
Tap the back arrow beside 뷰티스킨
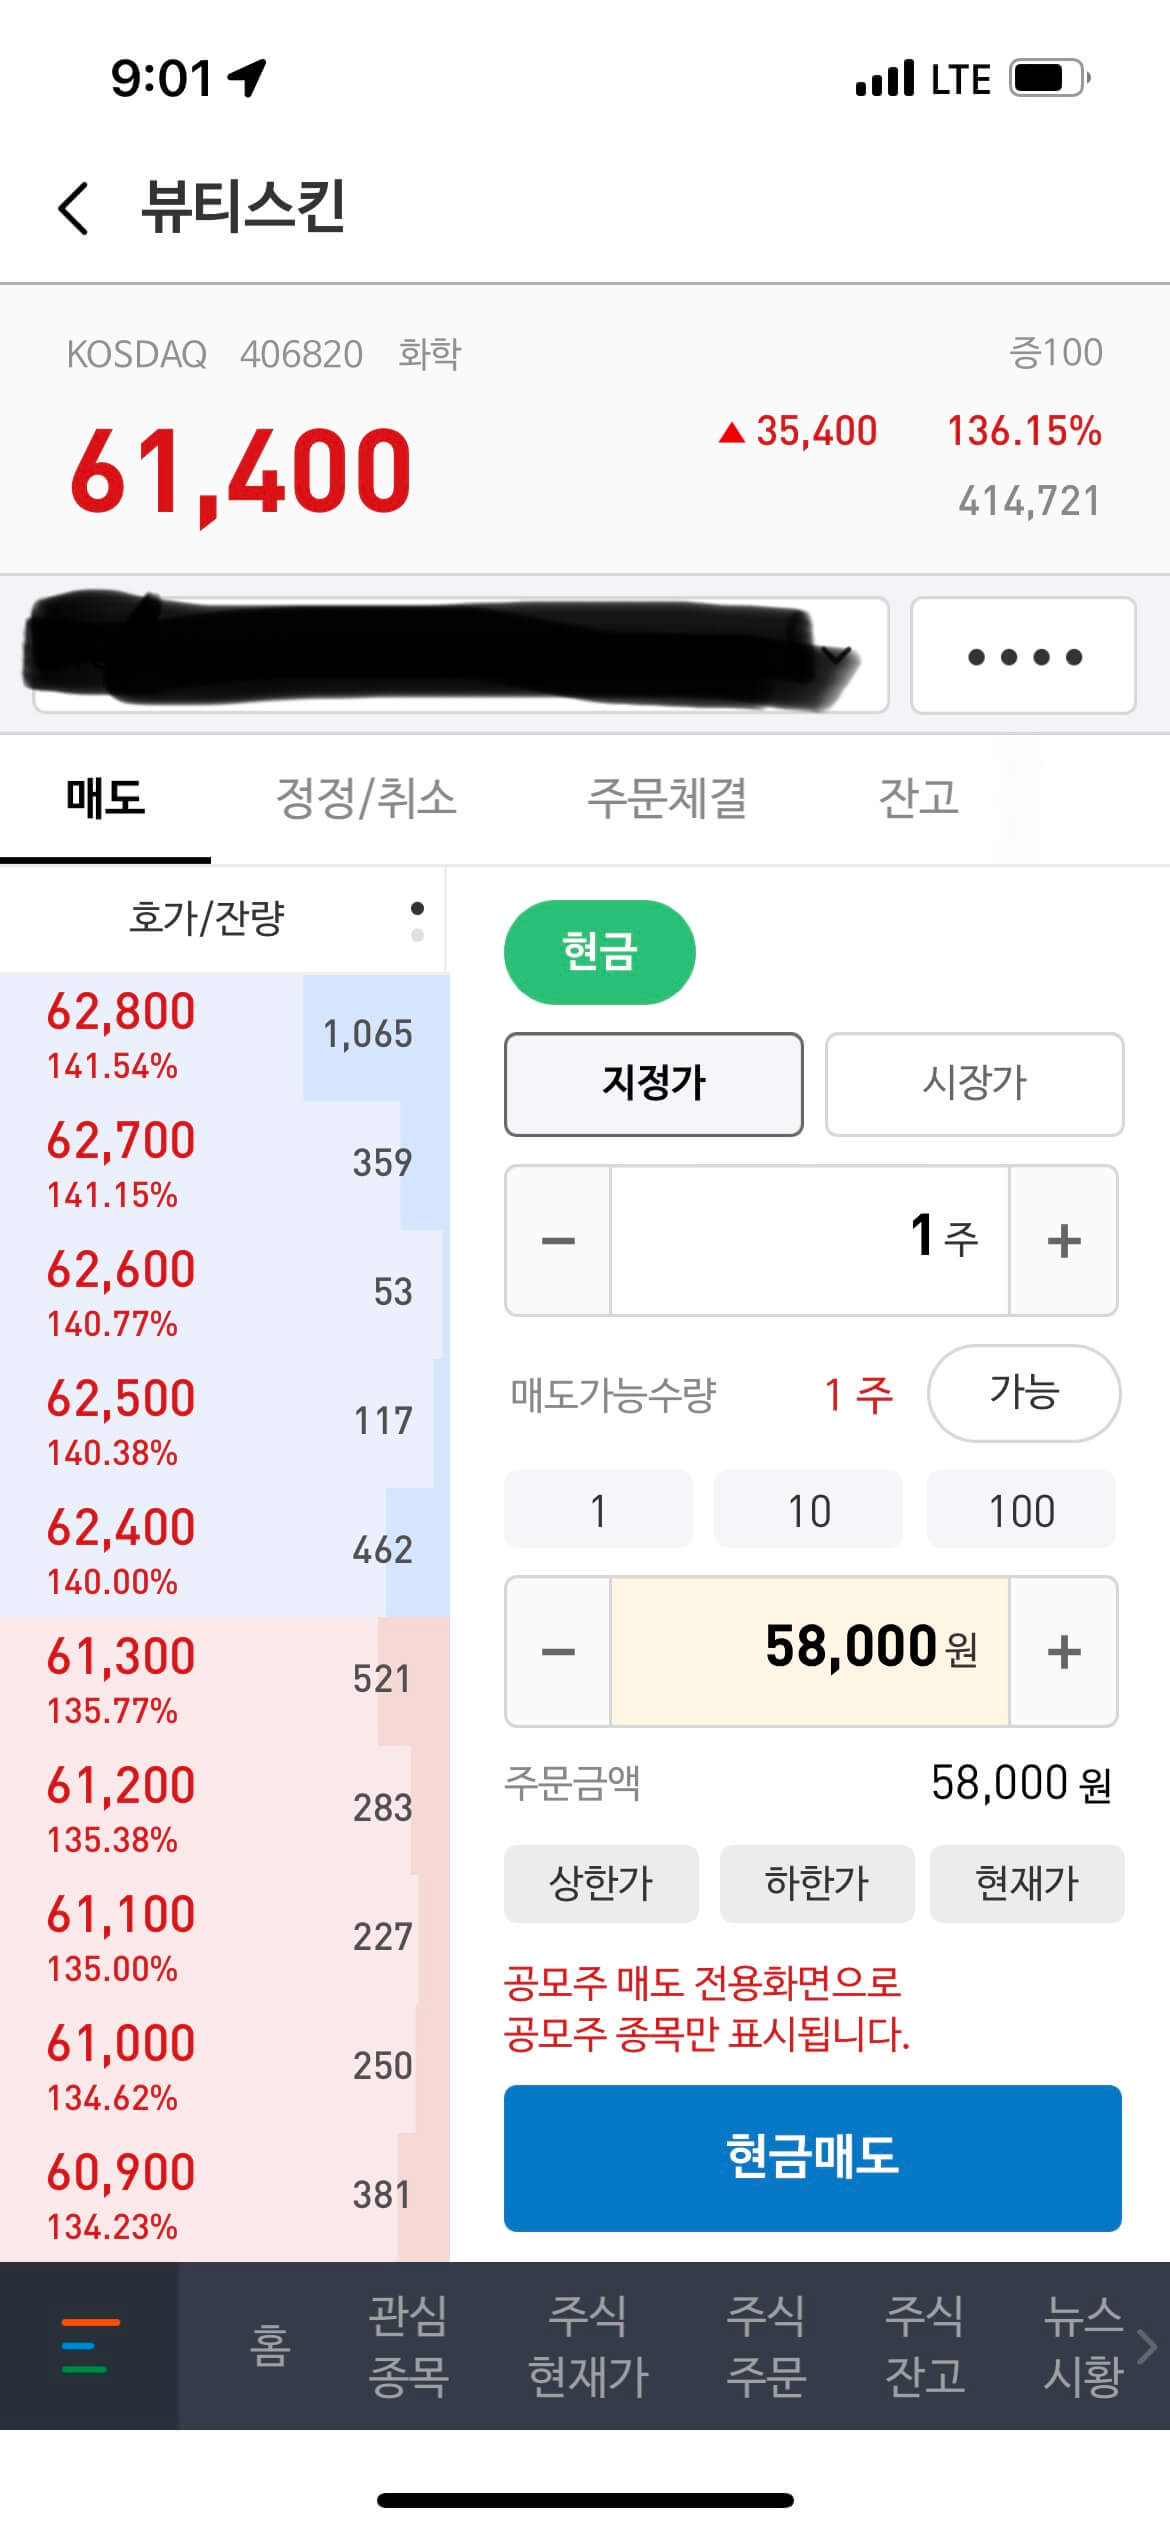pos(74,209)
